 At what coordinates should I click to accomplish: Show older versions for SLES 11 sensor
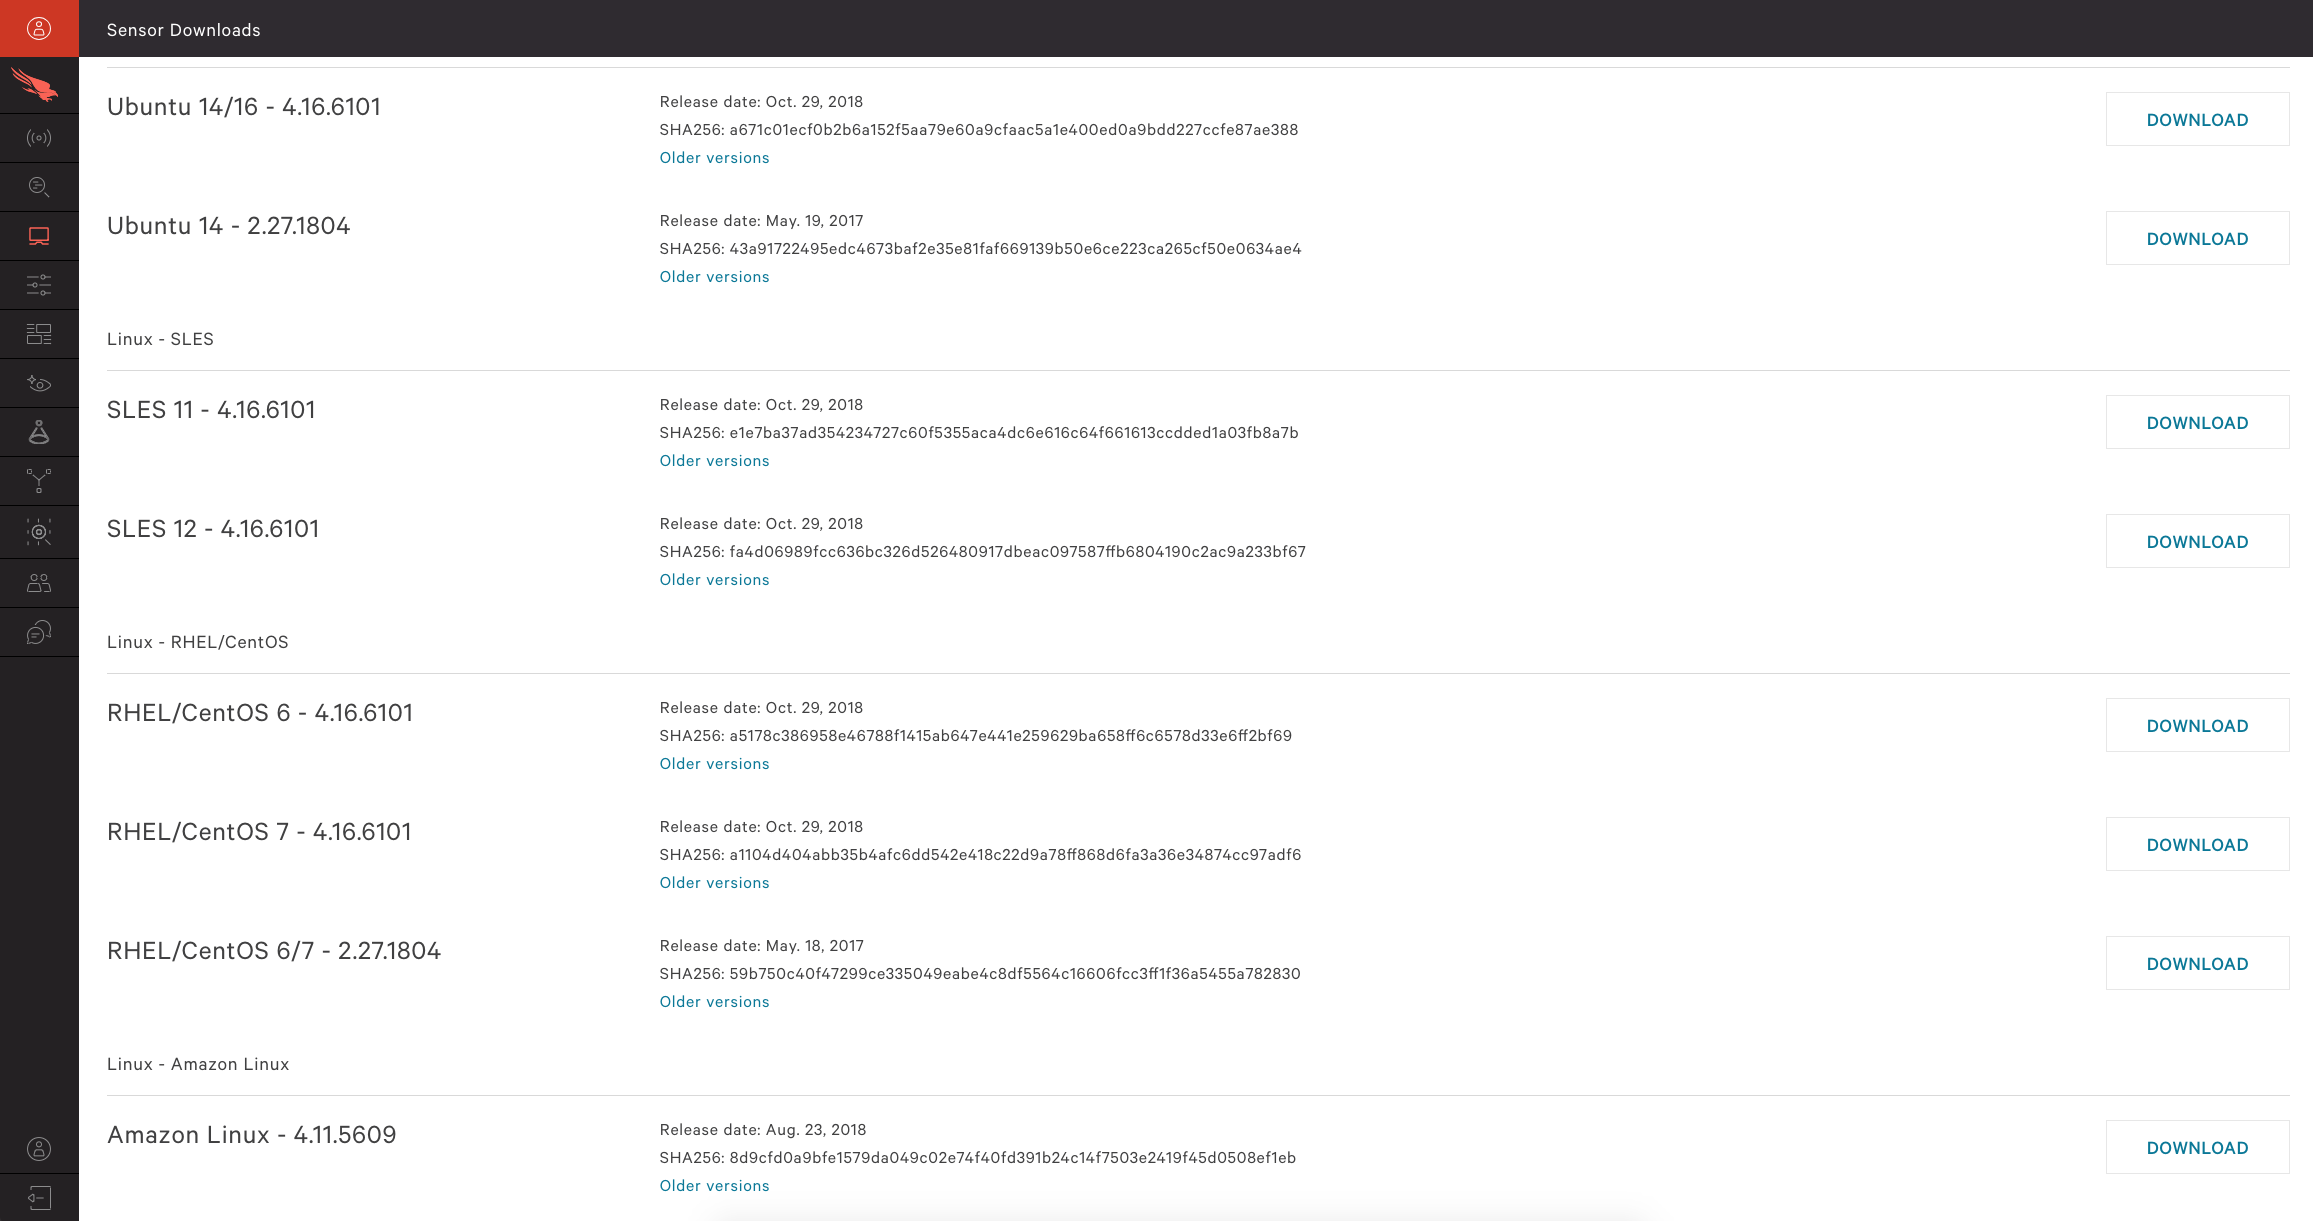(714, 461)
